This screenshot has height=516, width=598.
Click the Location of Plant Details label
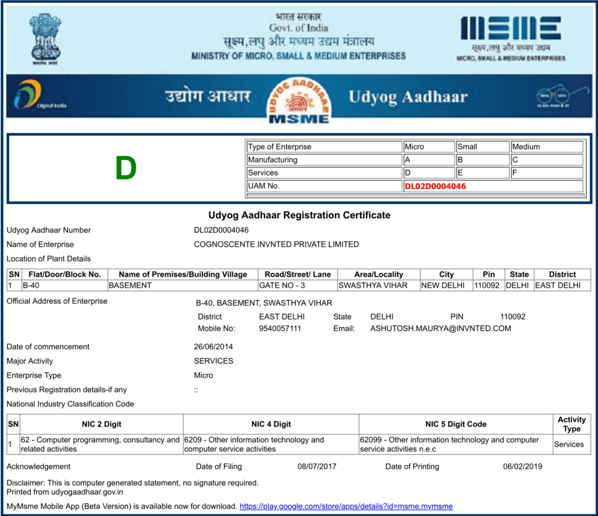pos(48,259)
